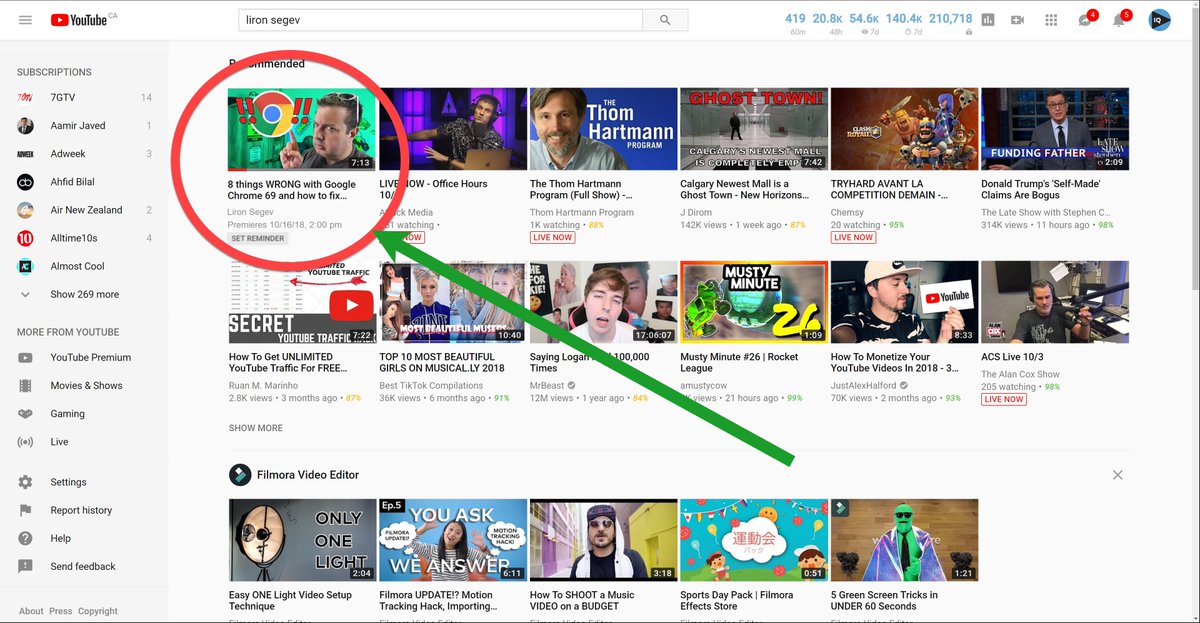Open 5 Green Screen Tricks thumbnail
Screen dimensions: 1200x623
(x=904, y=541)
